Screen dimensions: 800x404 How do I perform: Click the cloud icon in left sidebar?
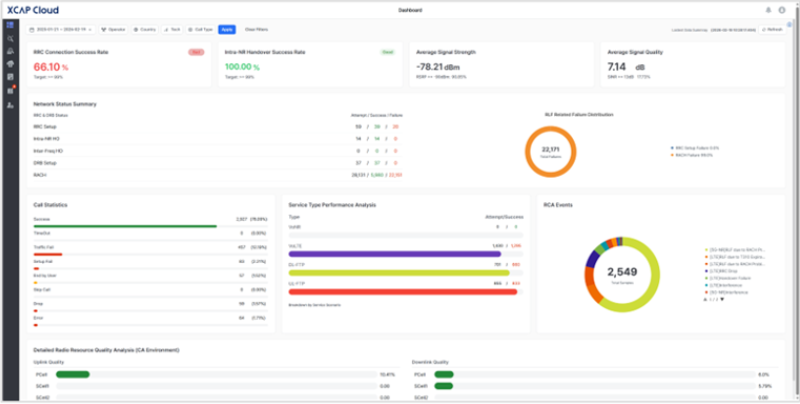pos(10,64)
